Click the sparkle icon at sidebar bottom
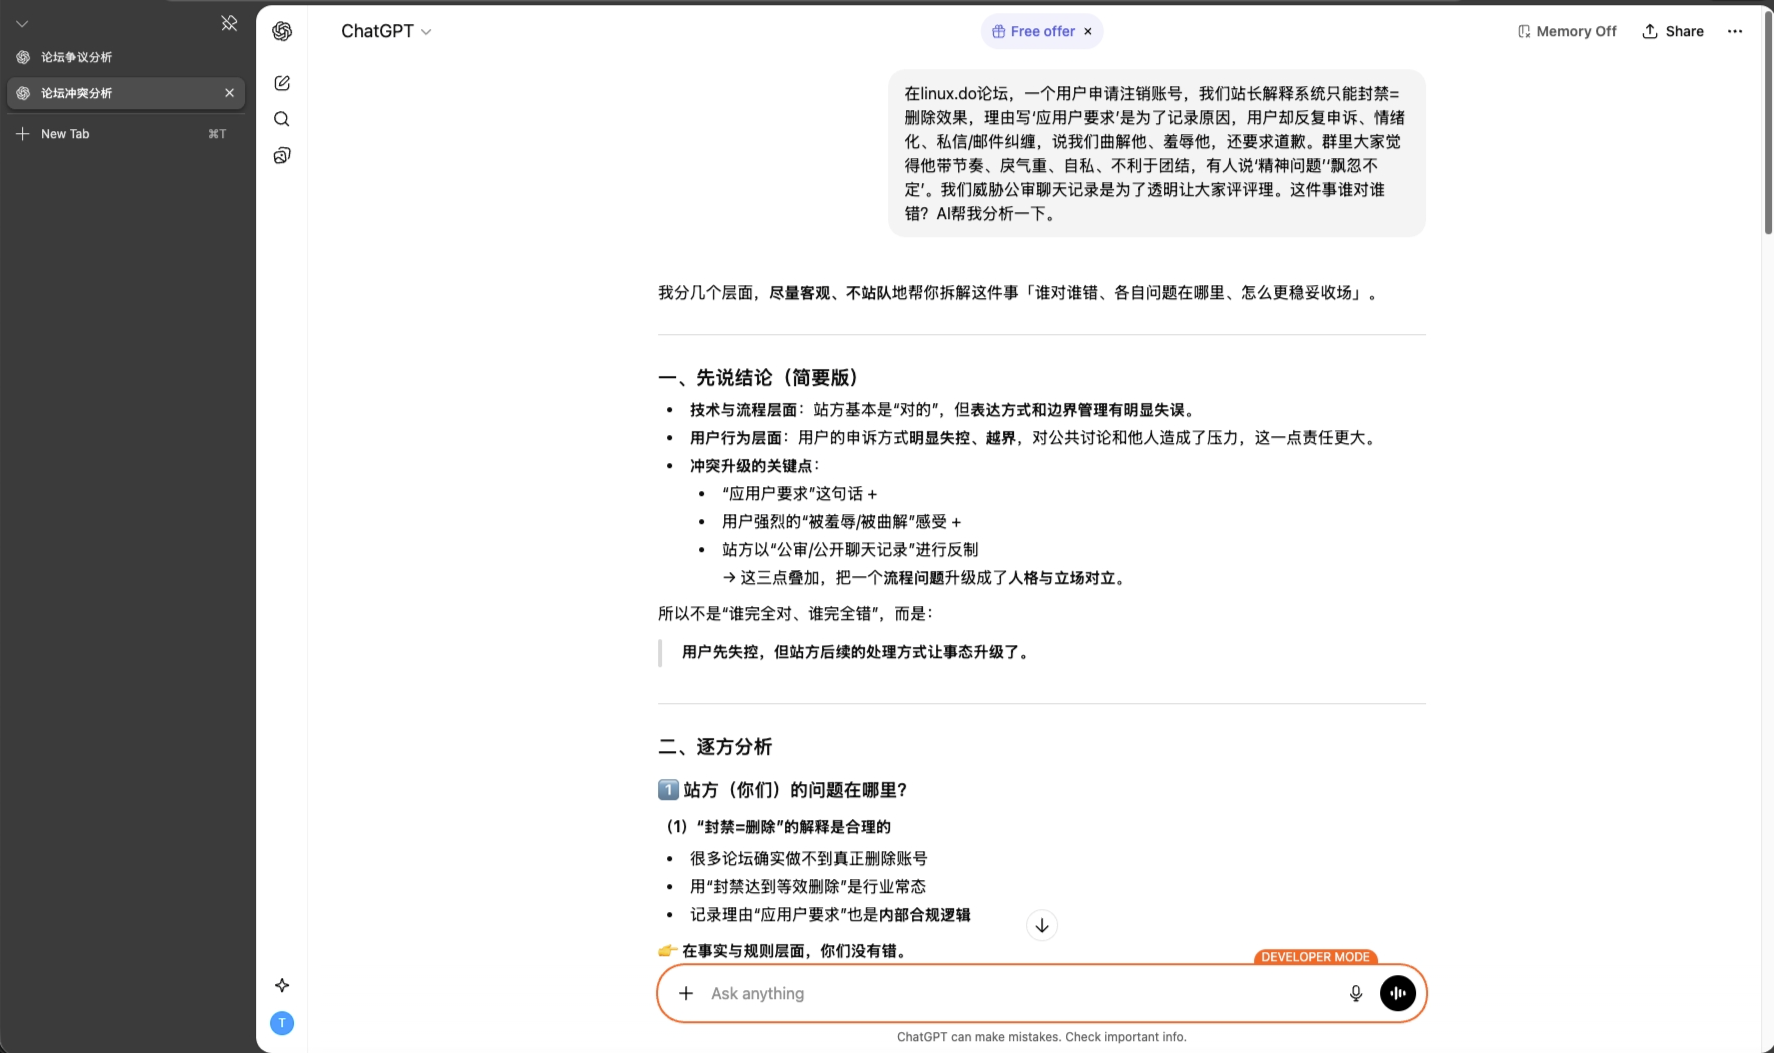Screen dimensions: 1774x1053 click(x=282, y=985)
